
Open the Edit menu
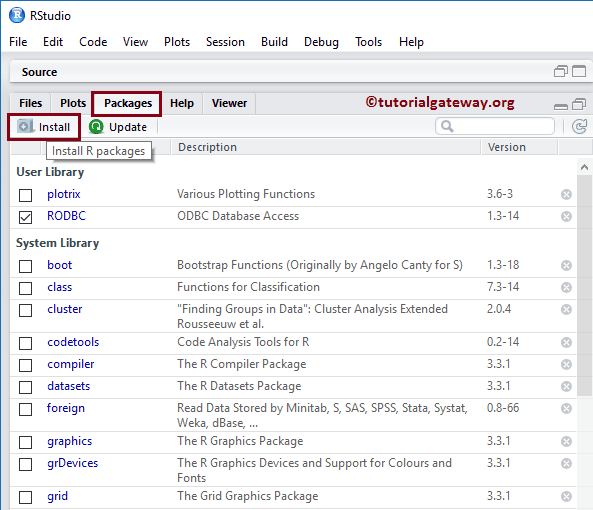tap(53, 42)
